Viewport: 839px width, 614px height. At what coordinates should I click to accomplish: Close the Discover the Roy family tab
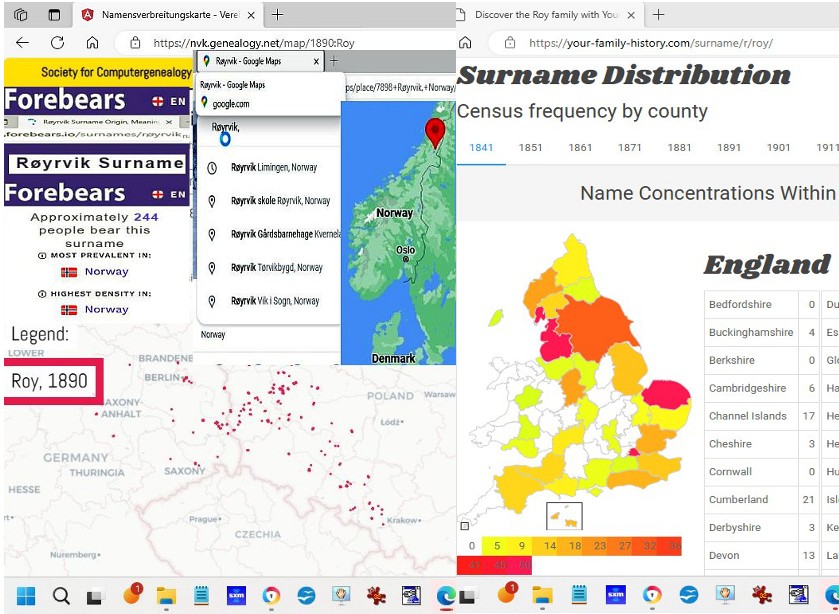[x=631, y=16]
